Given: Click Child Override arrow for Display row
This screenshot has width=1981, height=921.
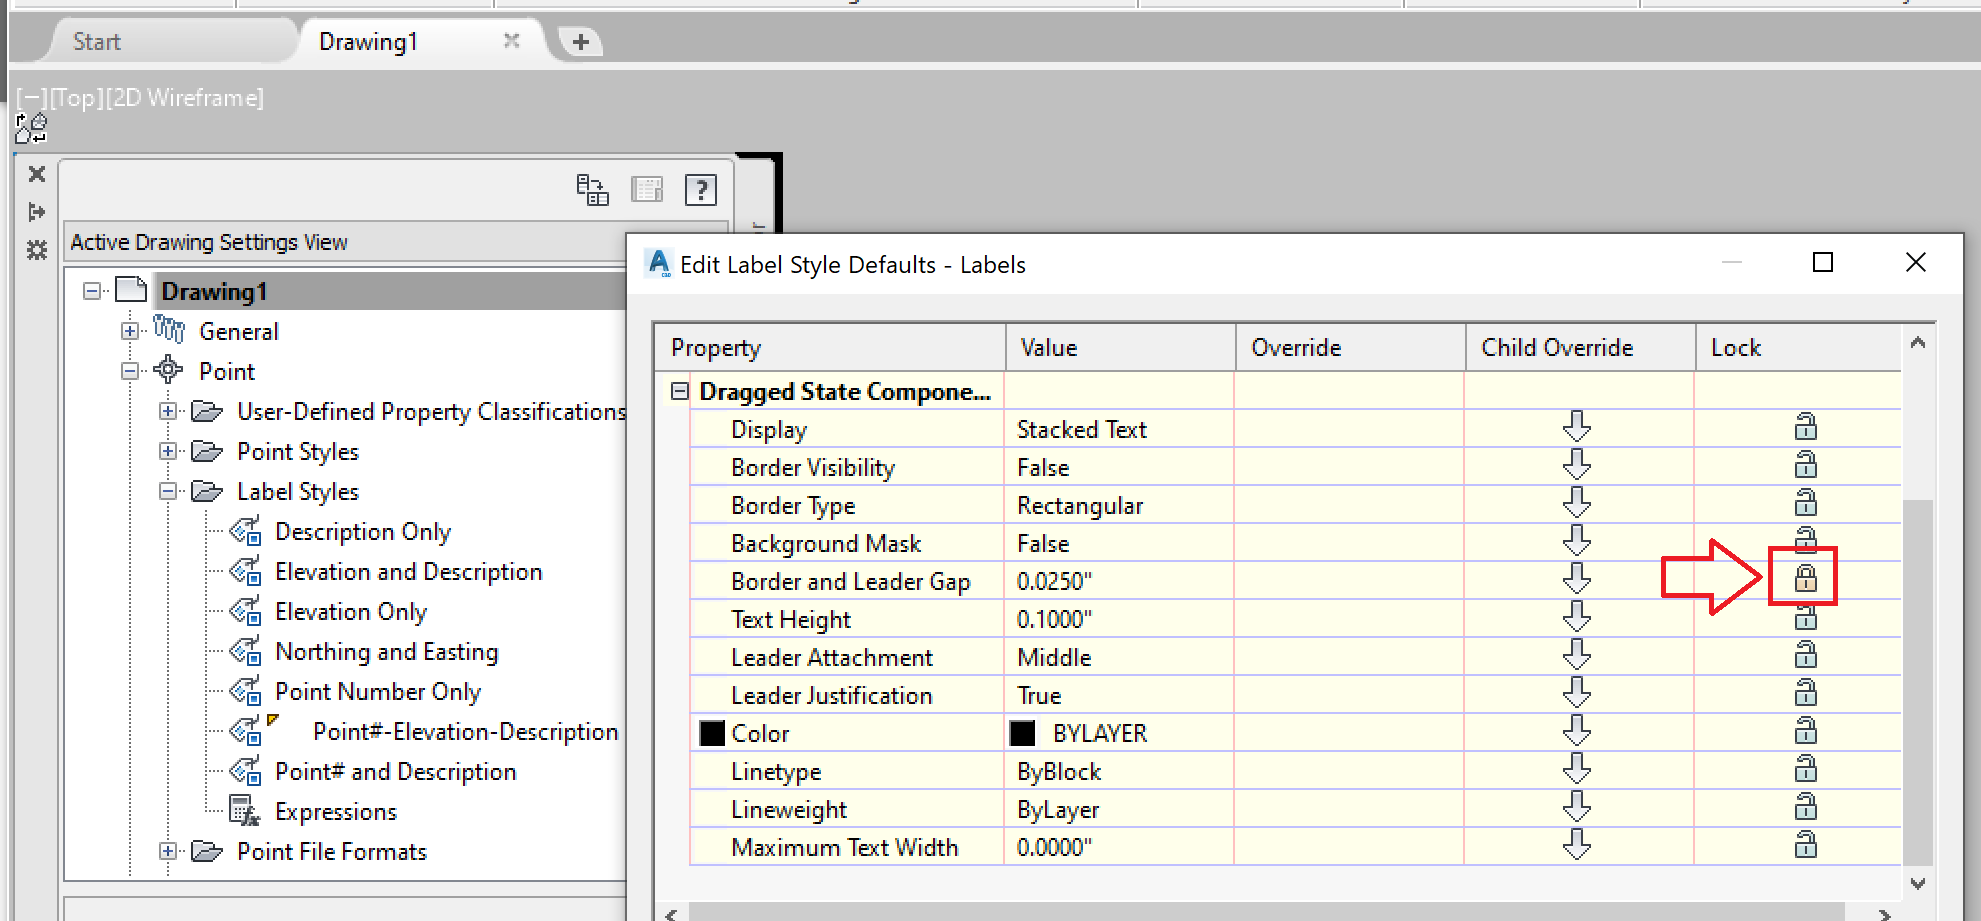Looking at the screenshot, I should [x=1577, y=426].
